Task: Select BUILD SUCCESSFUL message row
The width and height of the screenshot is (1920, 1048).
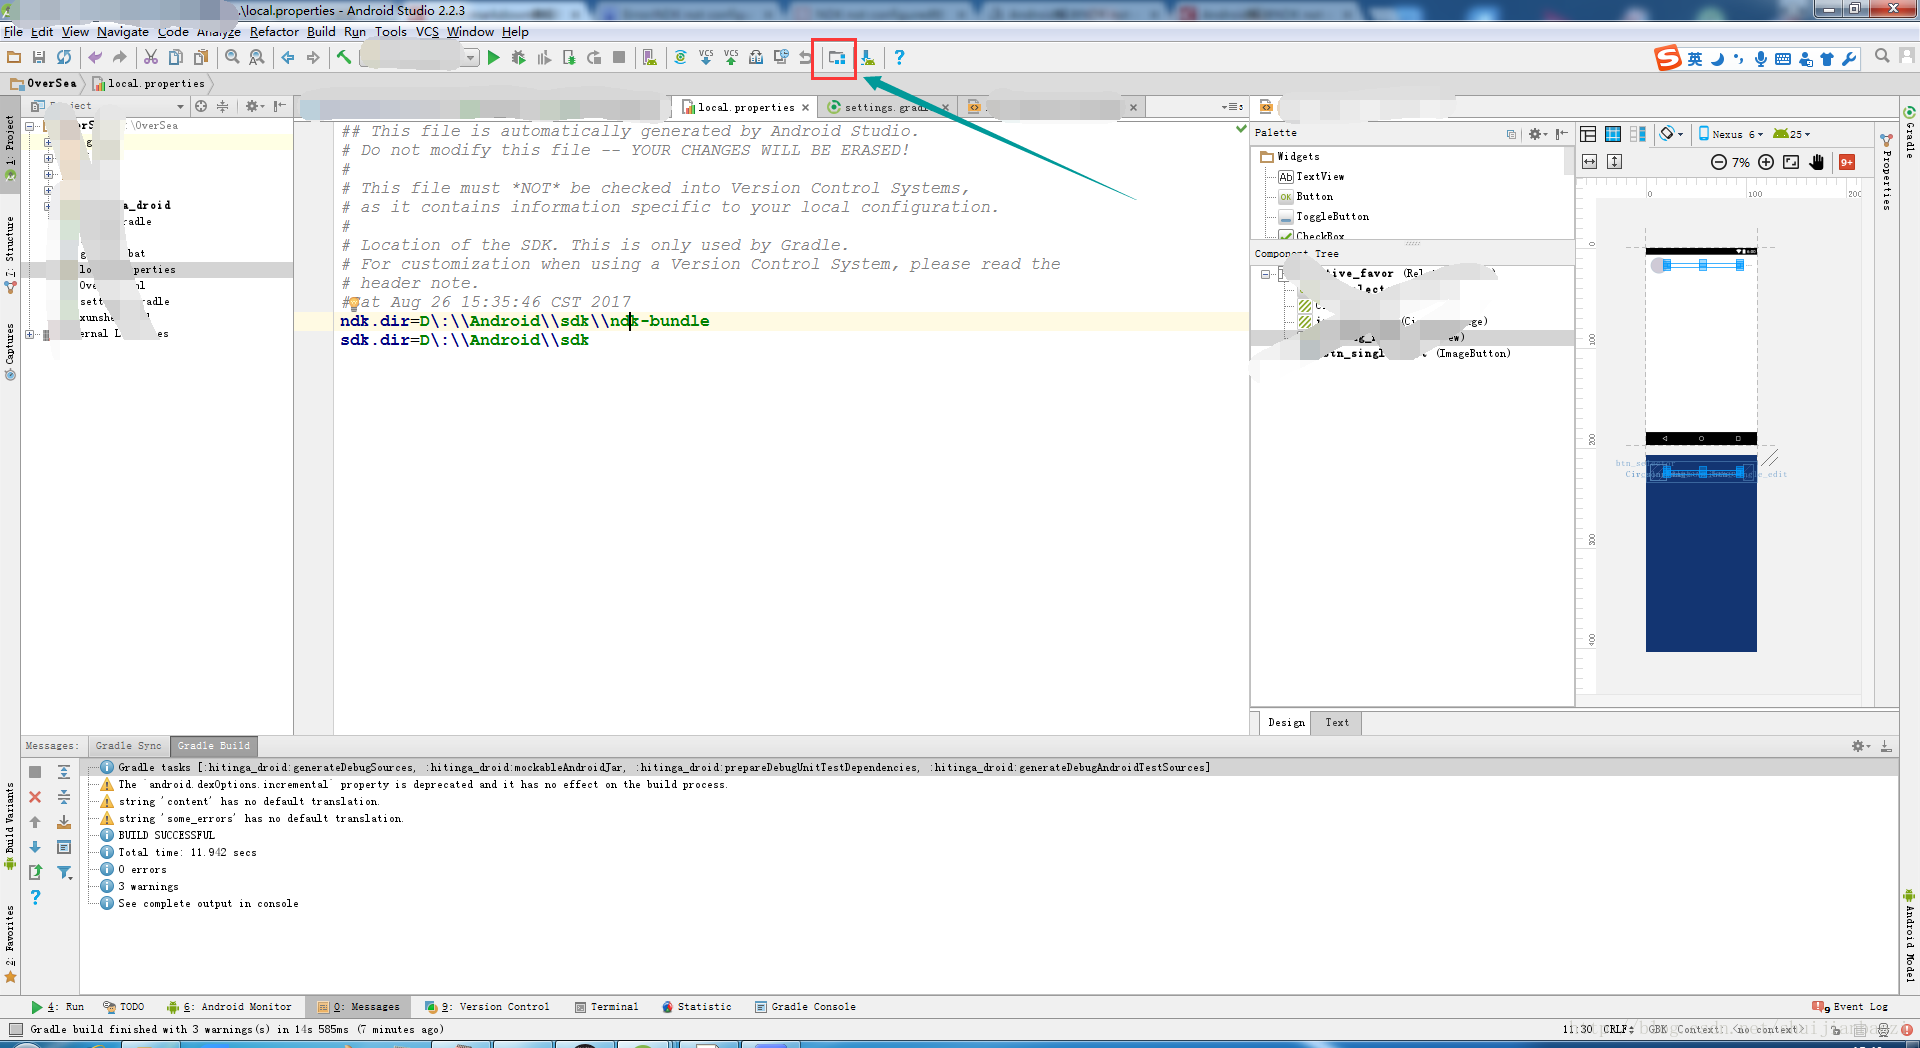Action: (166, 835)
